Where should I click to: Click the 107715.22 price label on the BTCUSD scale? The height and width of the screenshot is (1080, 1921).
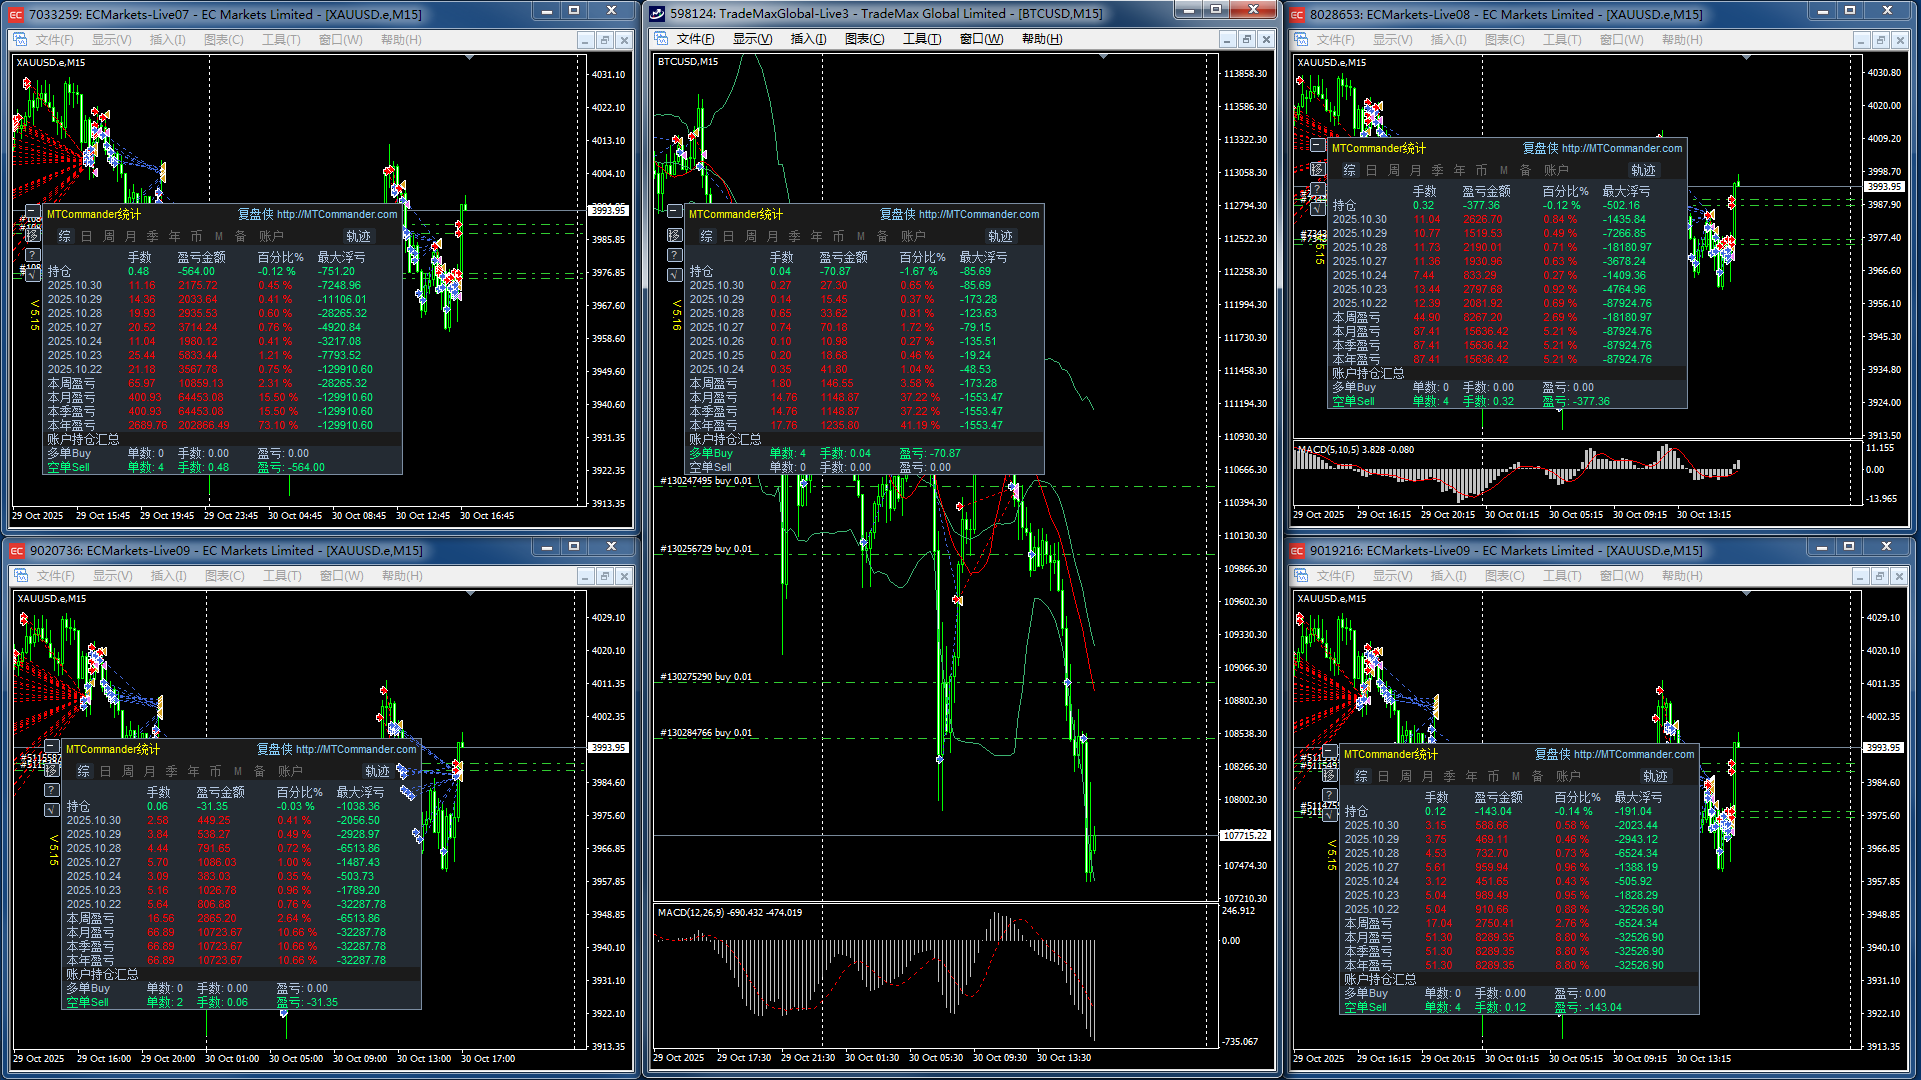1245,835
